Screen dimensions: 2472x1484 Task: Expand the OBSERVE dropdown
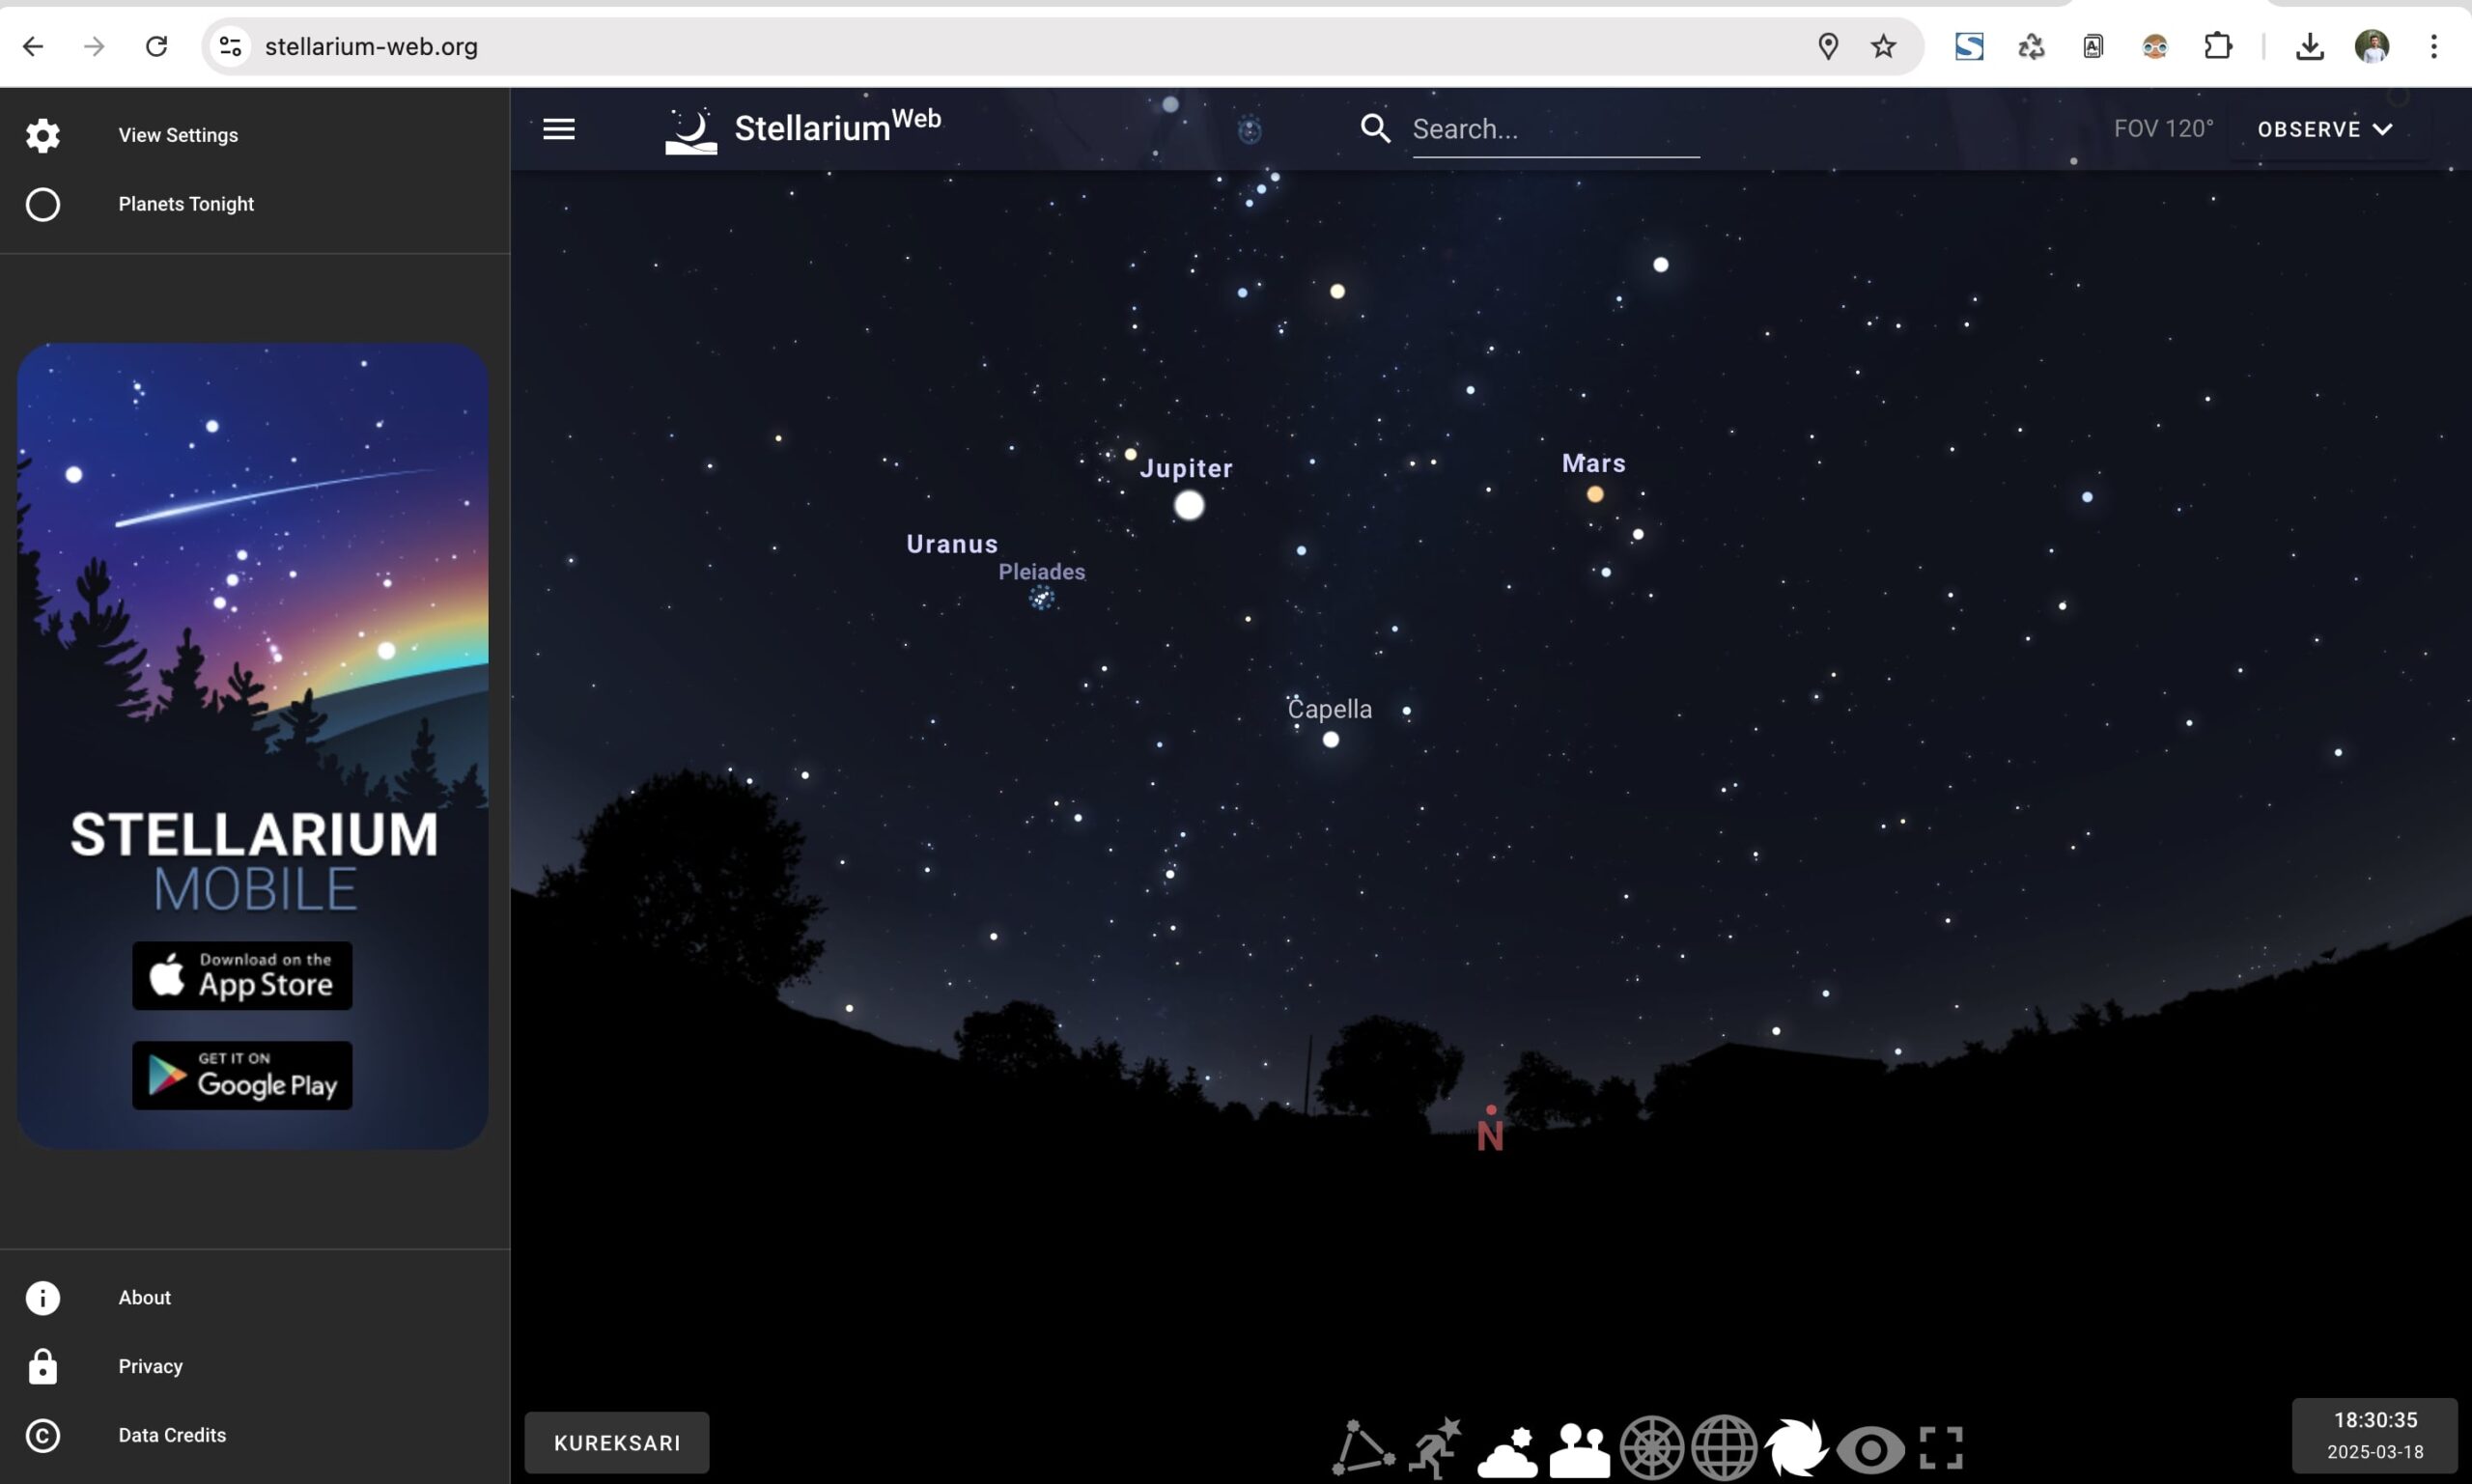tap(2324, 129)
